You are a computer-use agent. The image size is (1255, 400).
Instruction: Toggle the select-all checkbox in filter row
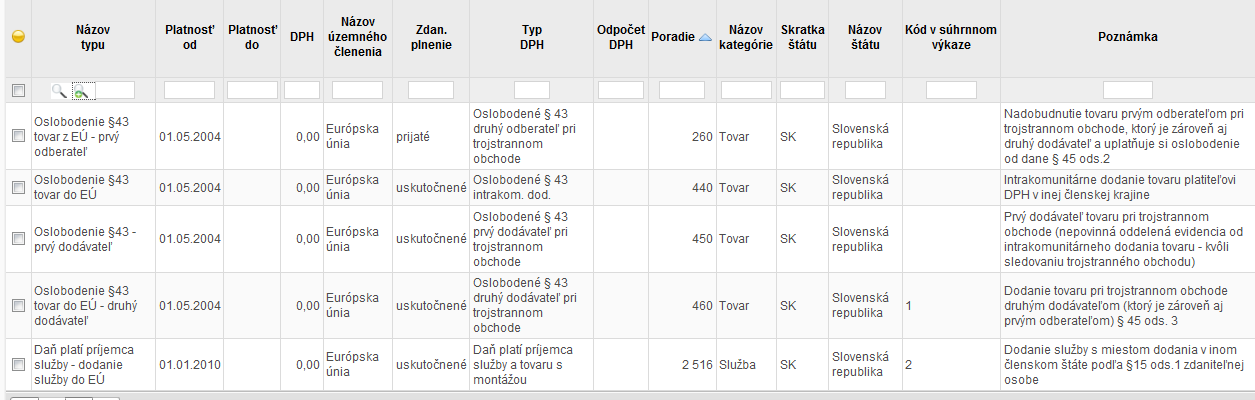pos(17,90)
